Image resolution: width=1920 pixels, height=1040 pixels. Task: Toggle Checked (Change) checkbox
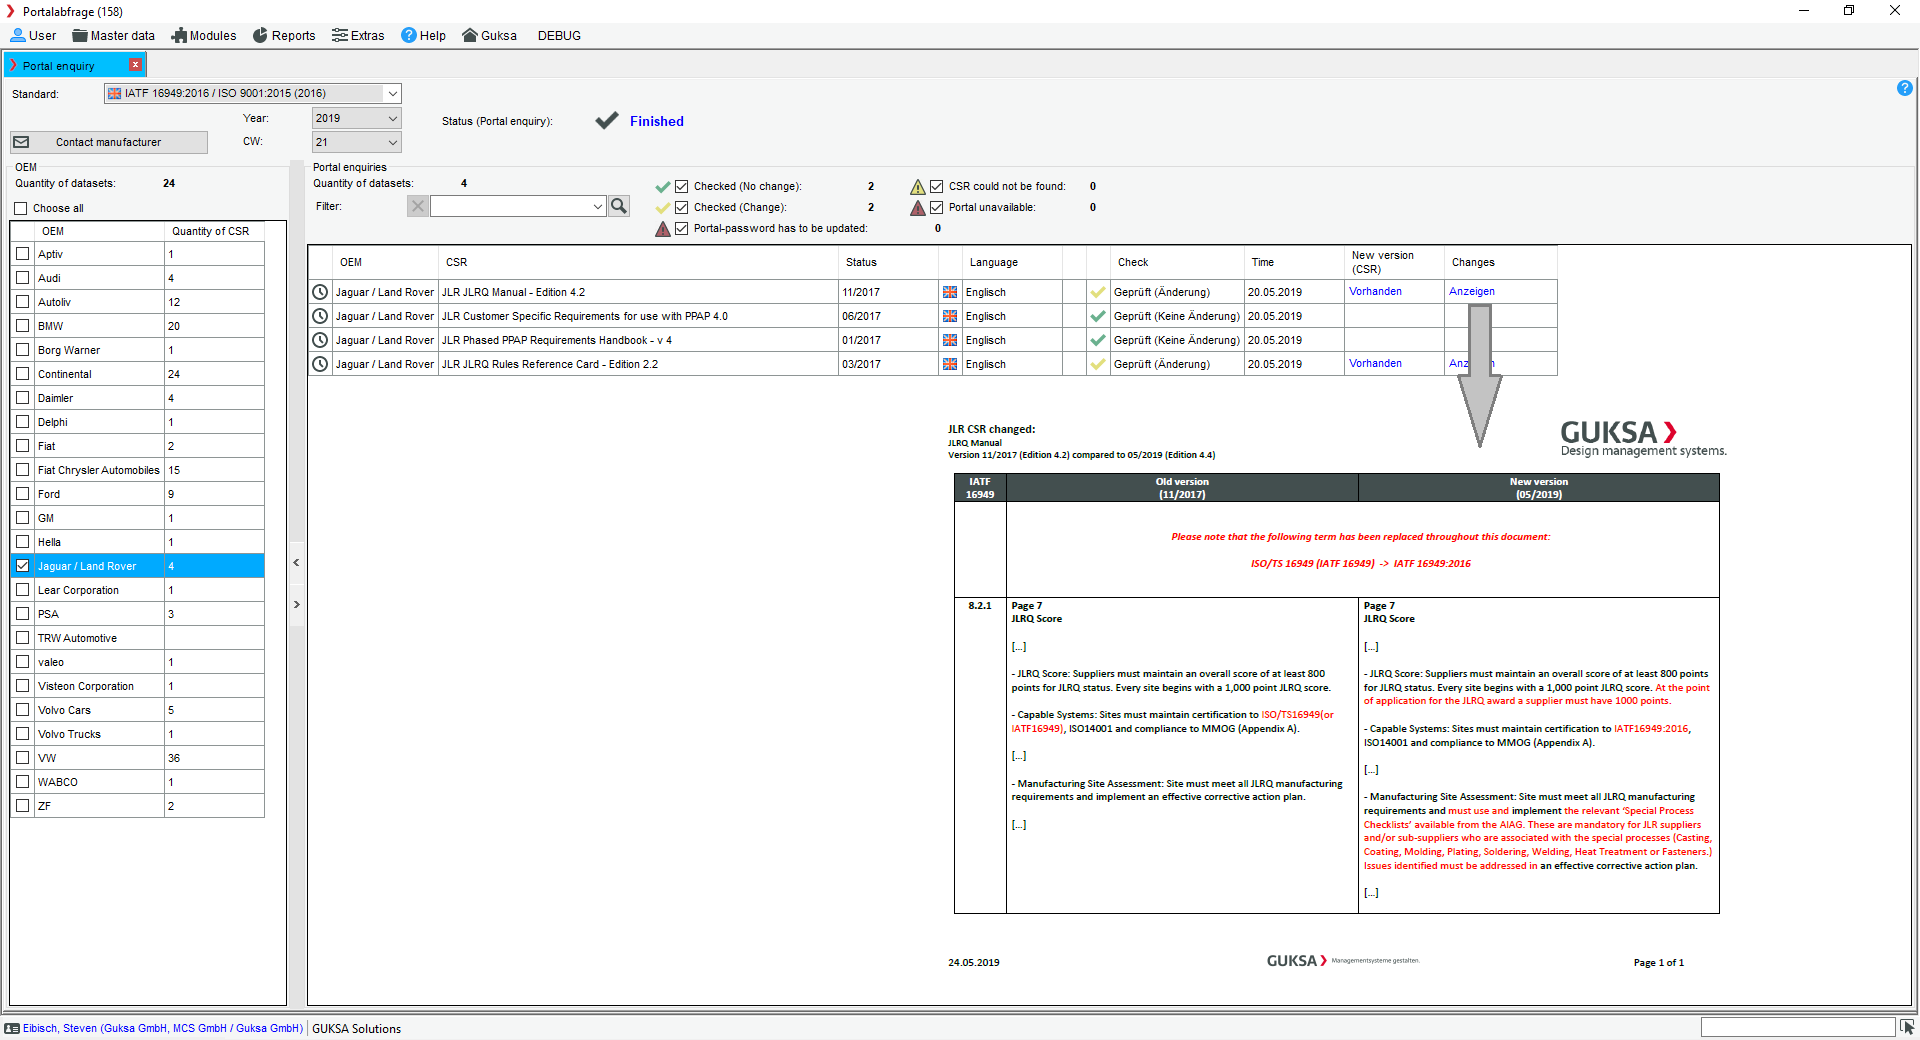[x=682, y=207]
